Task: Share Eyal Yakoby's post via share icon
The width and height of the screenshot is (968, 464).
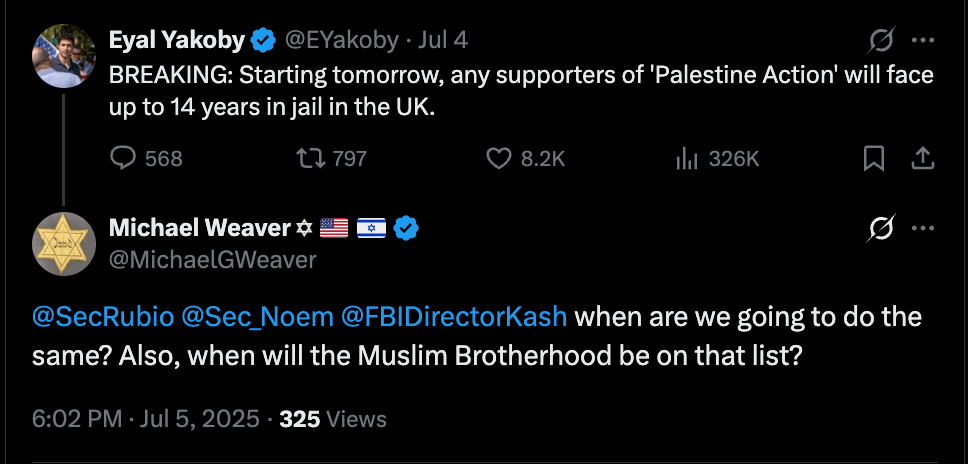Action: coord(923,158)
